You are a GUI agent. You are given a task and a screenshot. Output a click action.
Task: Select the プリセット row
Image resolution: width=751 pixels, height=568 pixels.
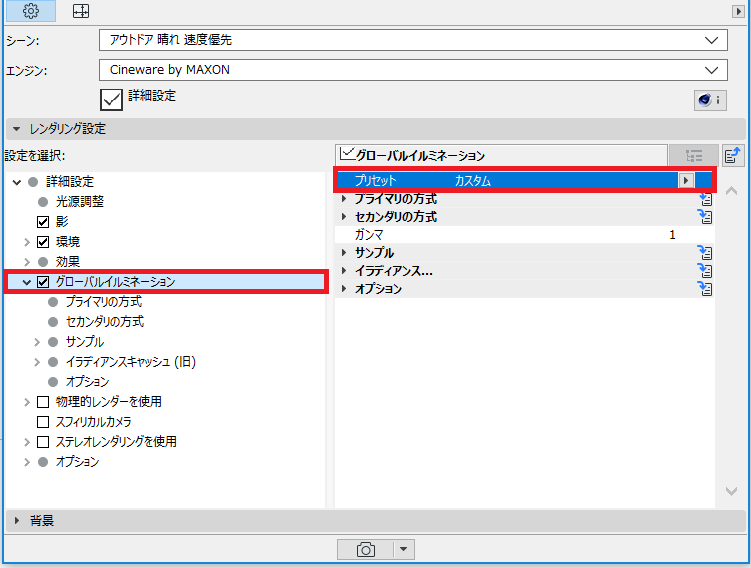[x=524, y=181]
